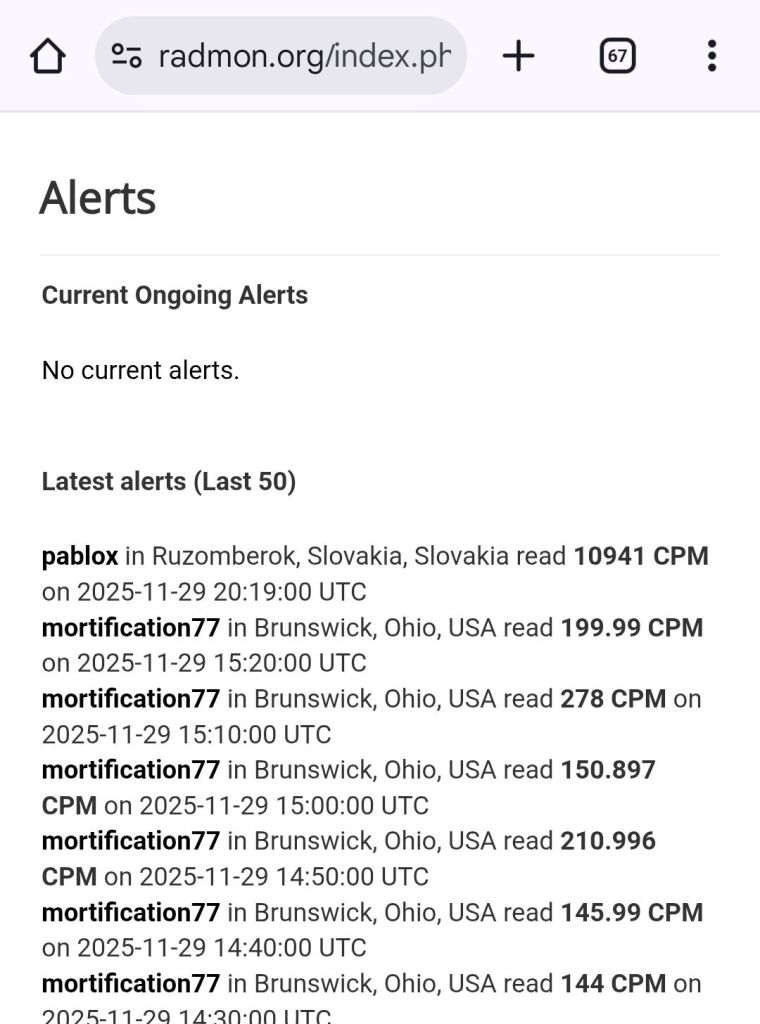Click mortification77 on the 144 CPM alert
This screenshot has height=1024, width=760.
(x=130, y=984)
